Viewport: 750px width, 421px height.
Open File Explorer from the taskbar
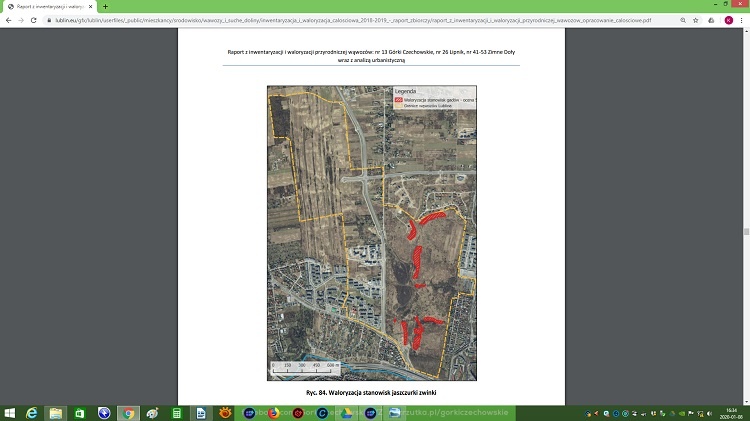(56, 413)
